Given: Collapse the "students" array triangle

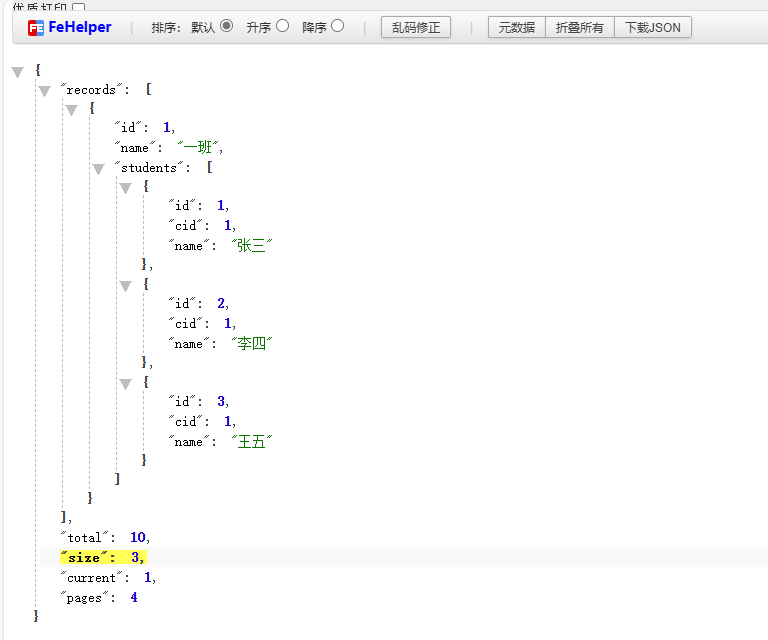Looking at the screenshot, I should (x=98, y=169).
